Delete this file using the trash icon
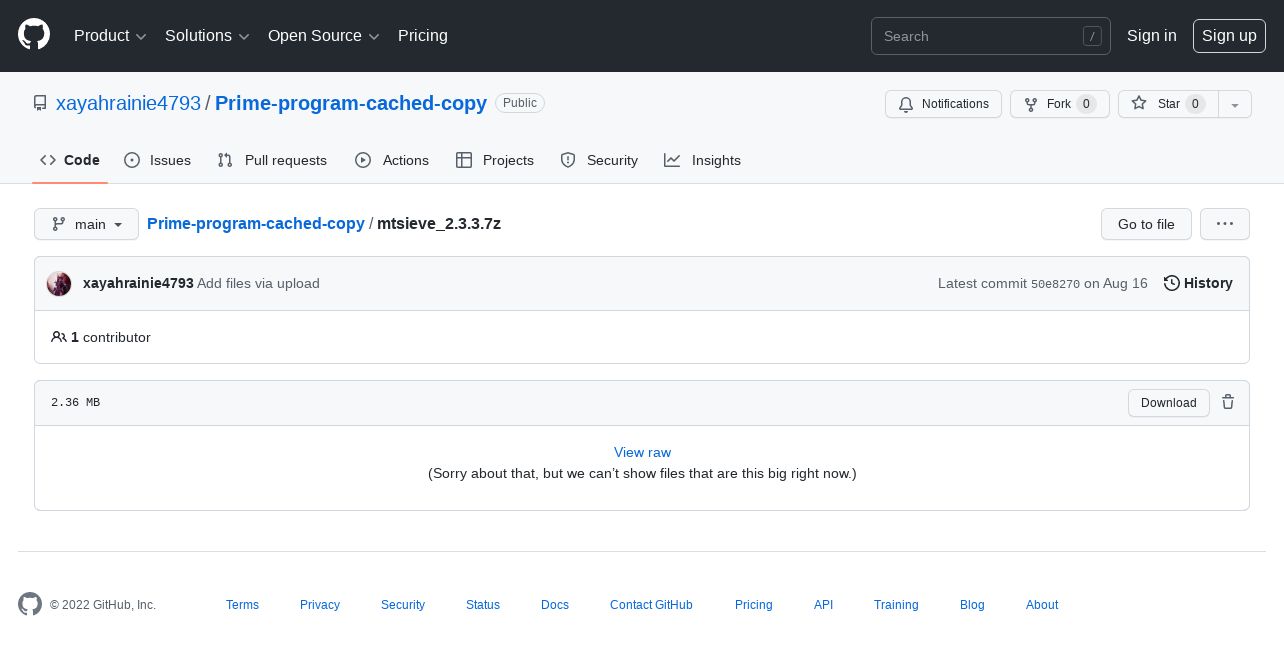The image size is (1284, 666). click(1228, 402)
